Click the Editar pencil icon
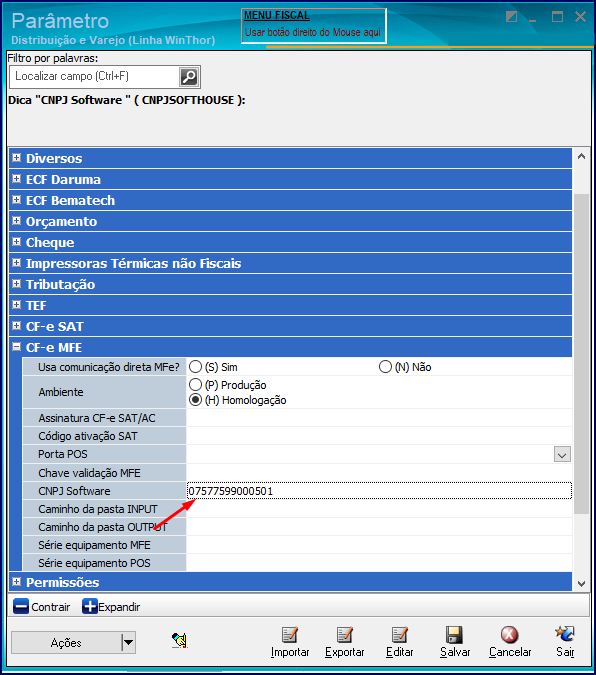 pyautogui.click(x=399, y=635)
